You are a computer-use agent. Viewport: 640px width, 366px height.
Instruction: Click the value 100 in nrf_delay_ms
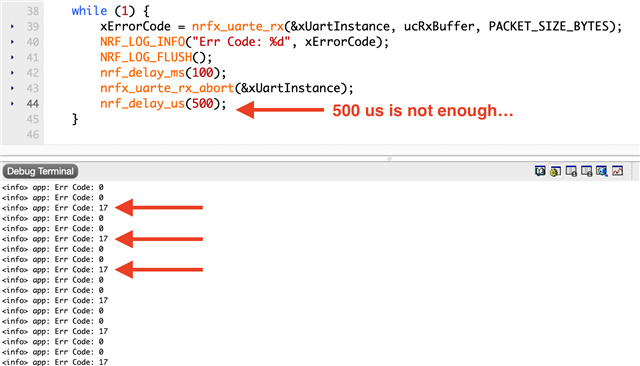(x=202, y=73)
